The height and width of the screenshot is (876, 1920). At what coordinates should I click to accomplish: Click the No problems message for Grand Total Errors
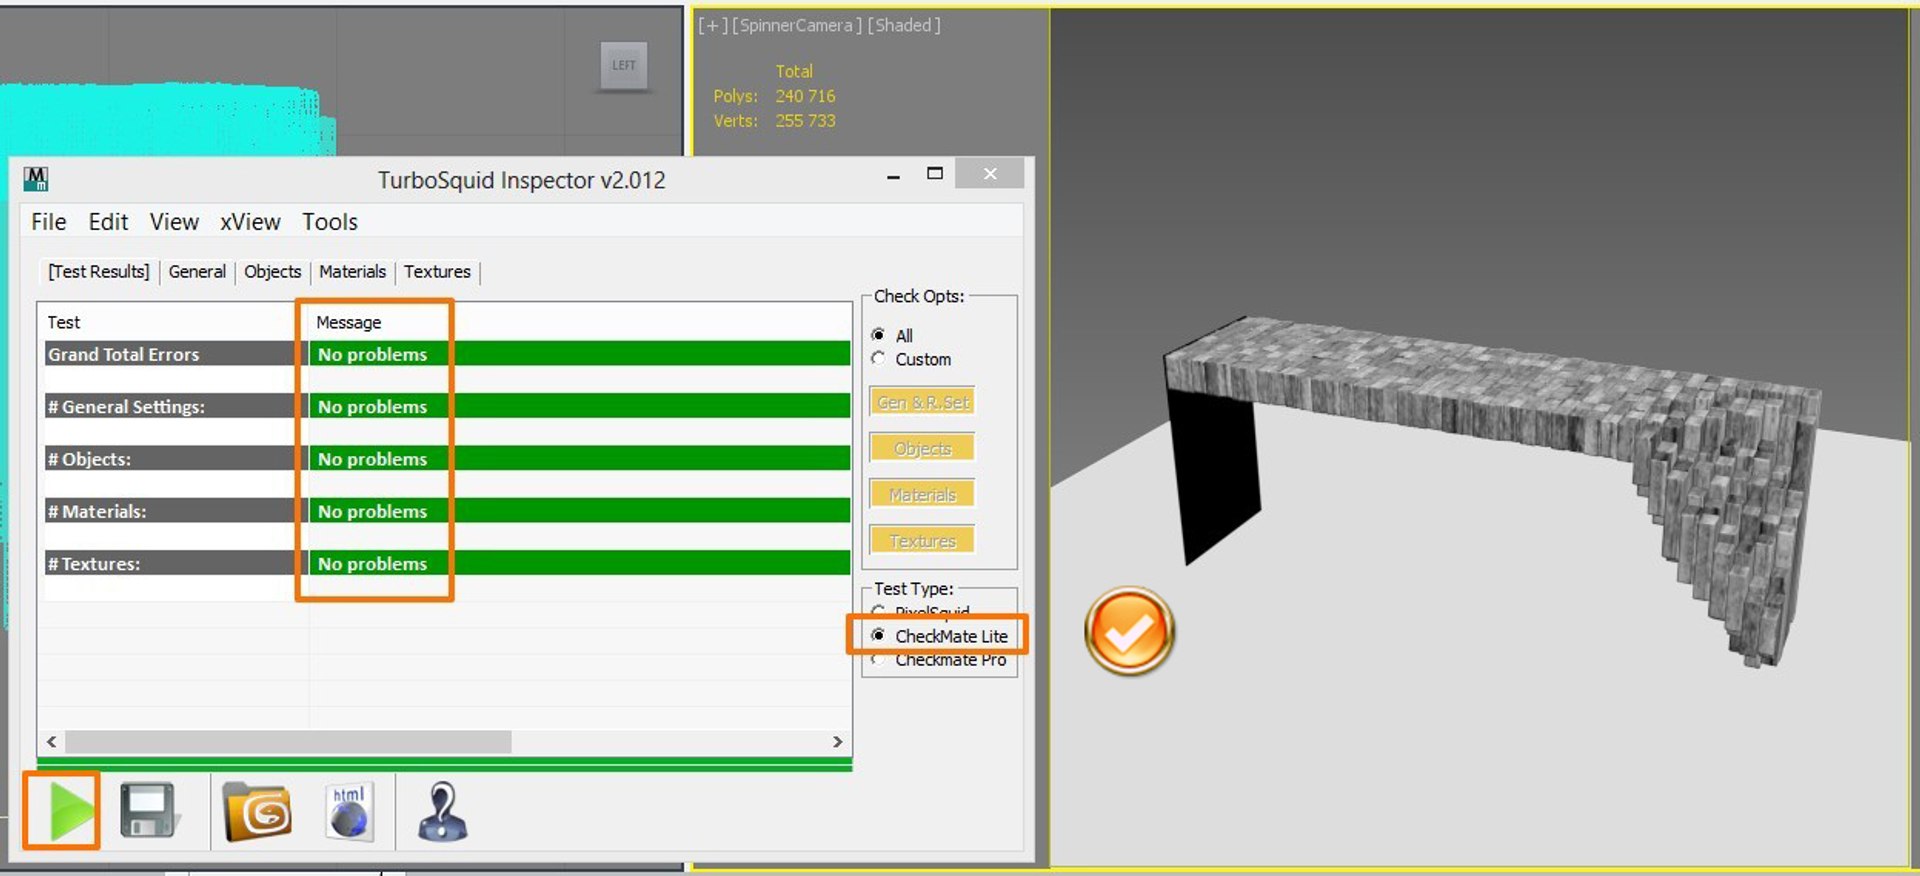[372, 354]
